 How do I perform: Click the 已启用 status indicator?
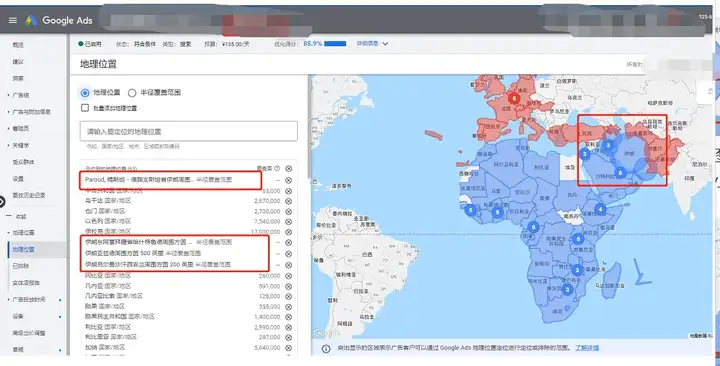tap(90, 44)
